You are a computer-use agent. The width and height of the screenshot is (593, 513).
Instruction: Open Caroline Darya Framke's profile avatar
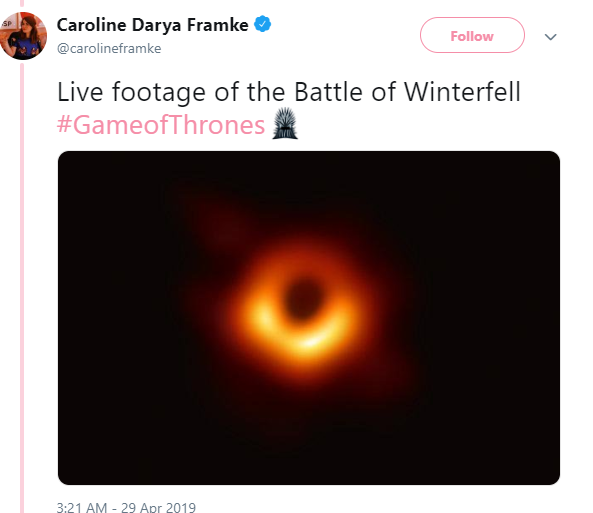coord(23,36)
